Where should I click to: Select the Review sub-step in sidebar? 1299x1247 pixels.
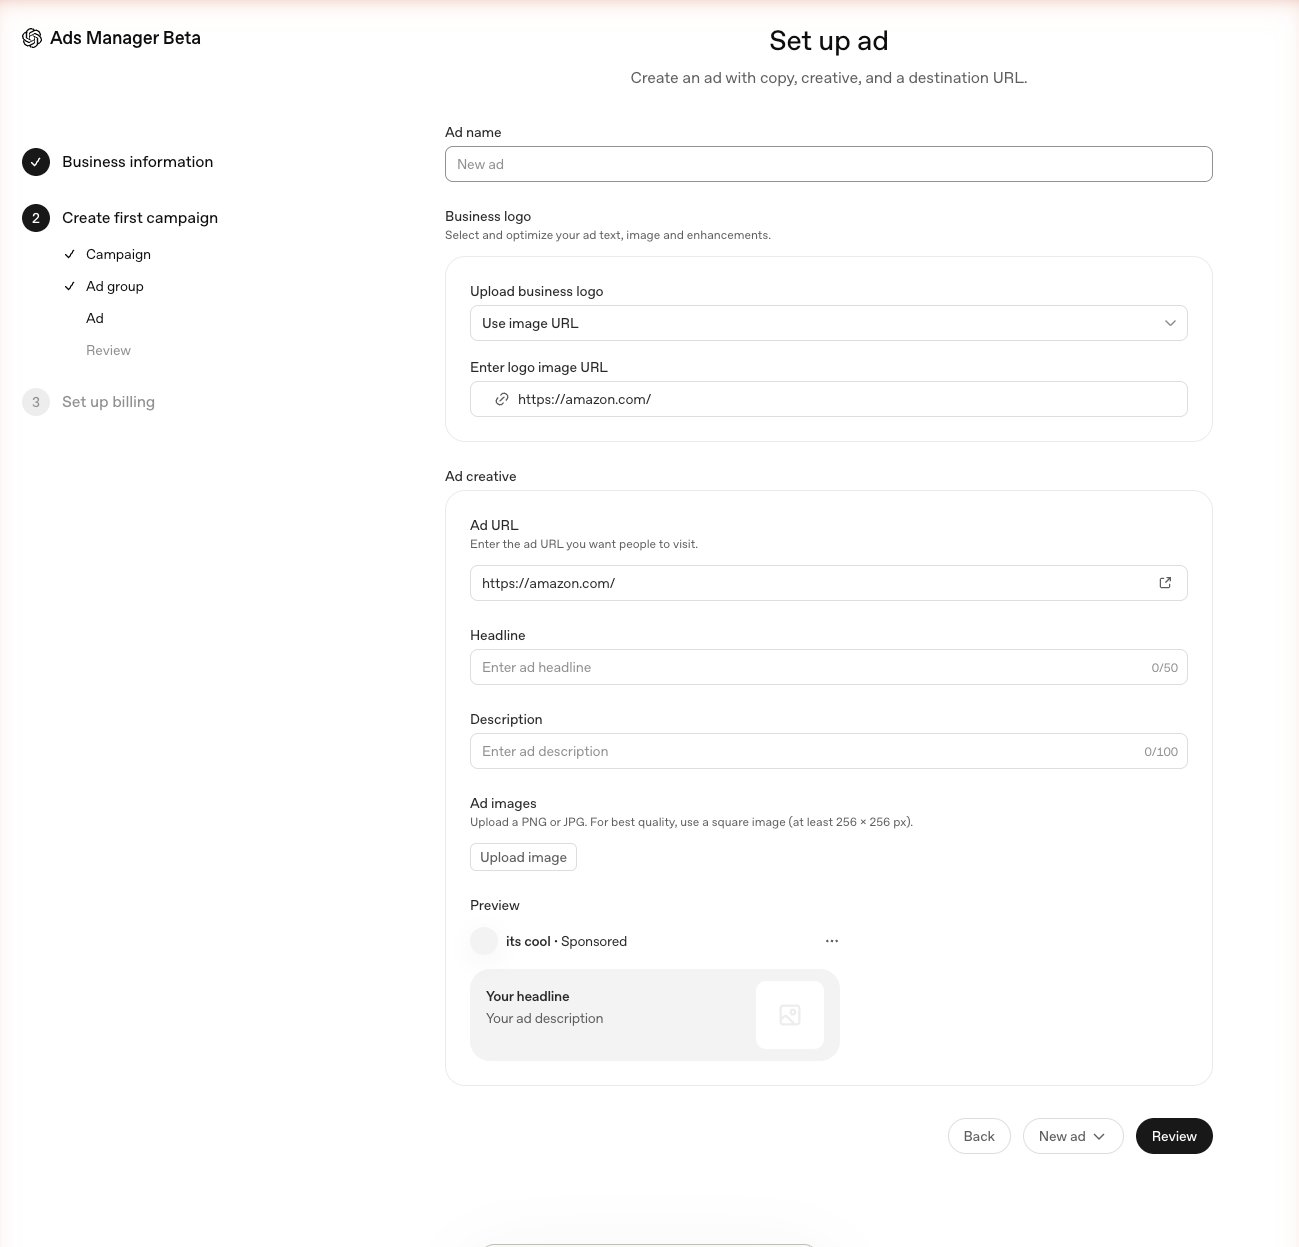(108, 350)
